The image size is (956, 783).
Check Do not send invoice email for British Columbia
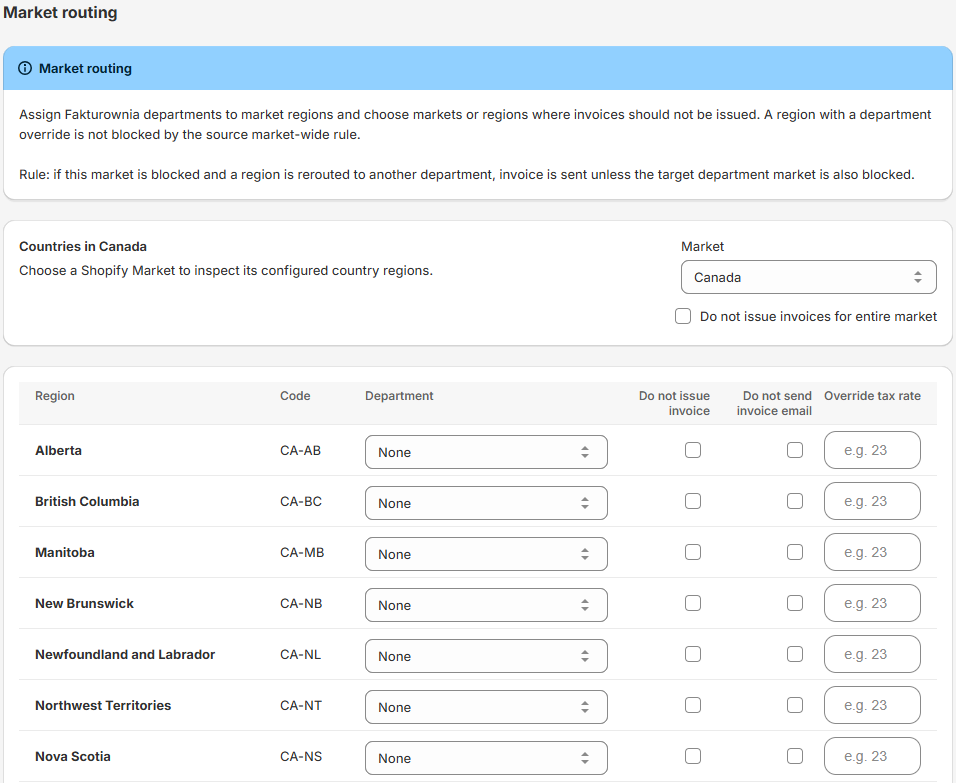(794, 501)
